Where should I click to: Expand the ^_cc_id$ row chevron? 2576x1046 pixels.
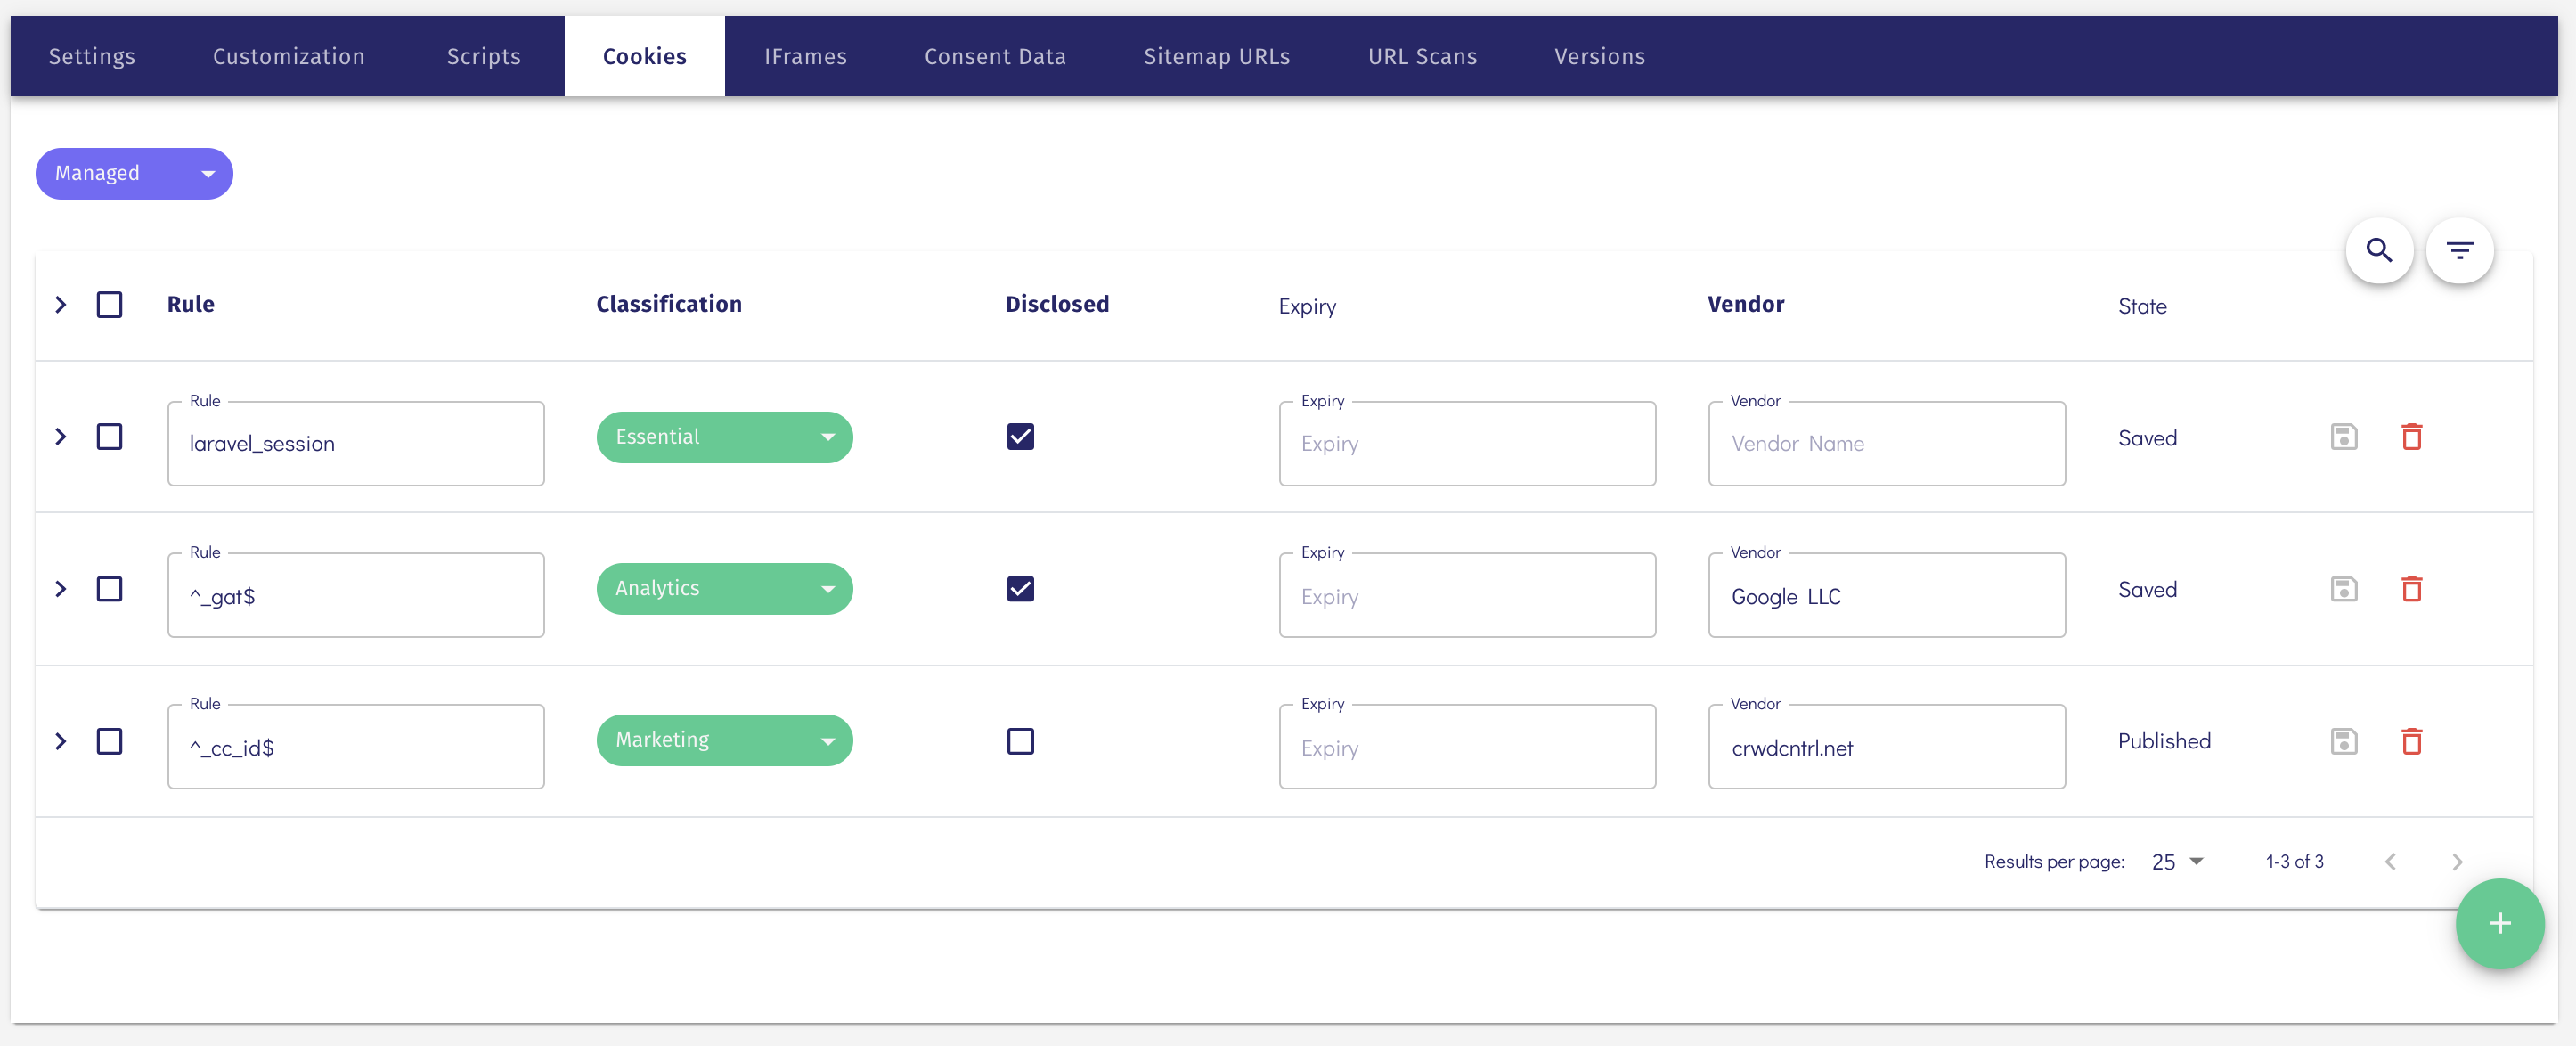pos(60,741)
